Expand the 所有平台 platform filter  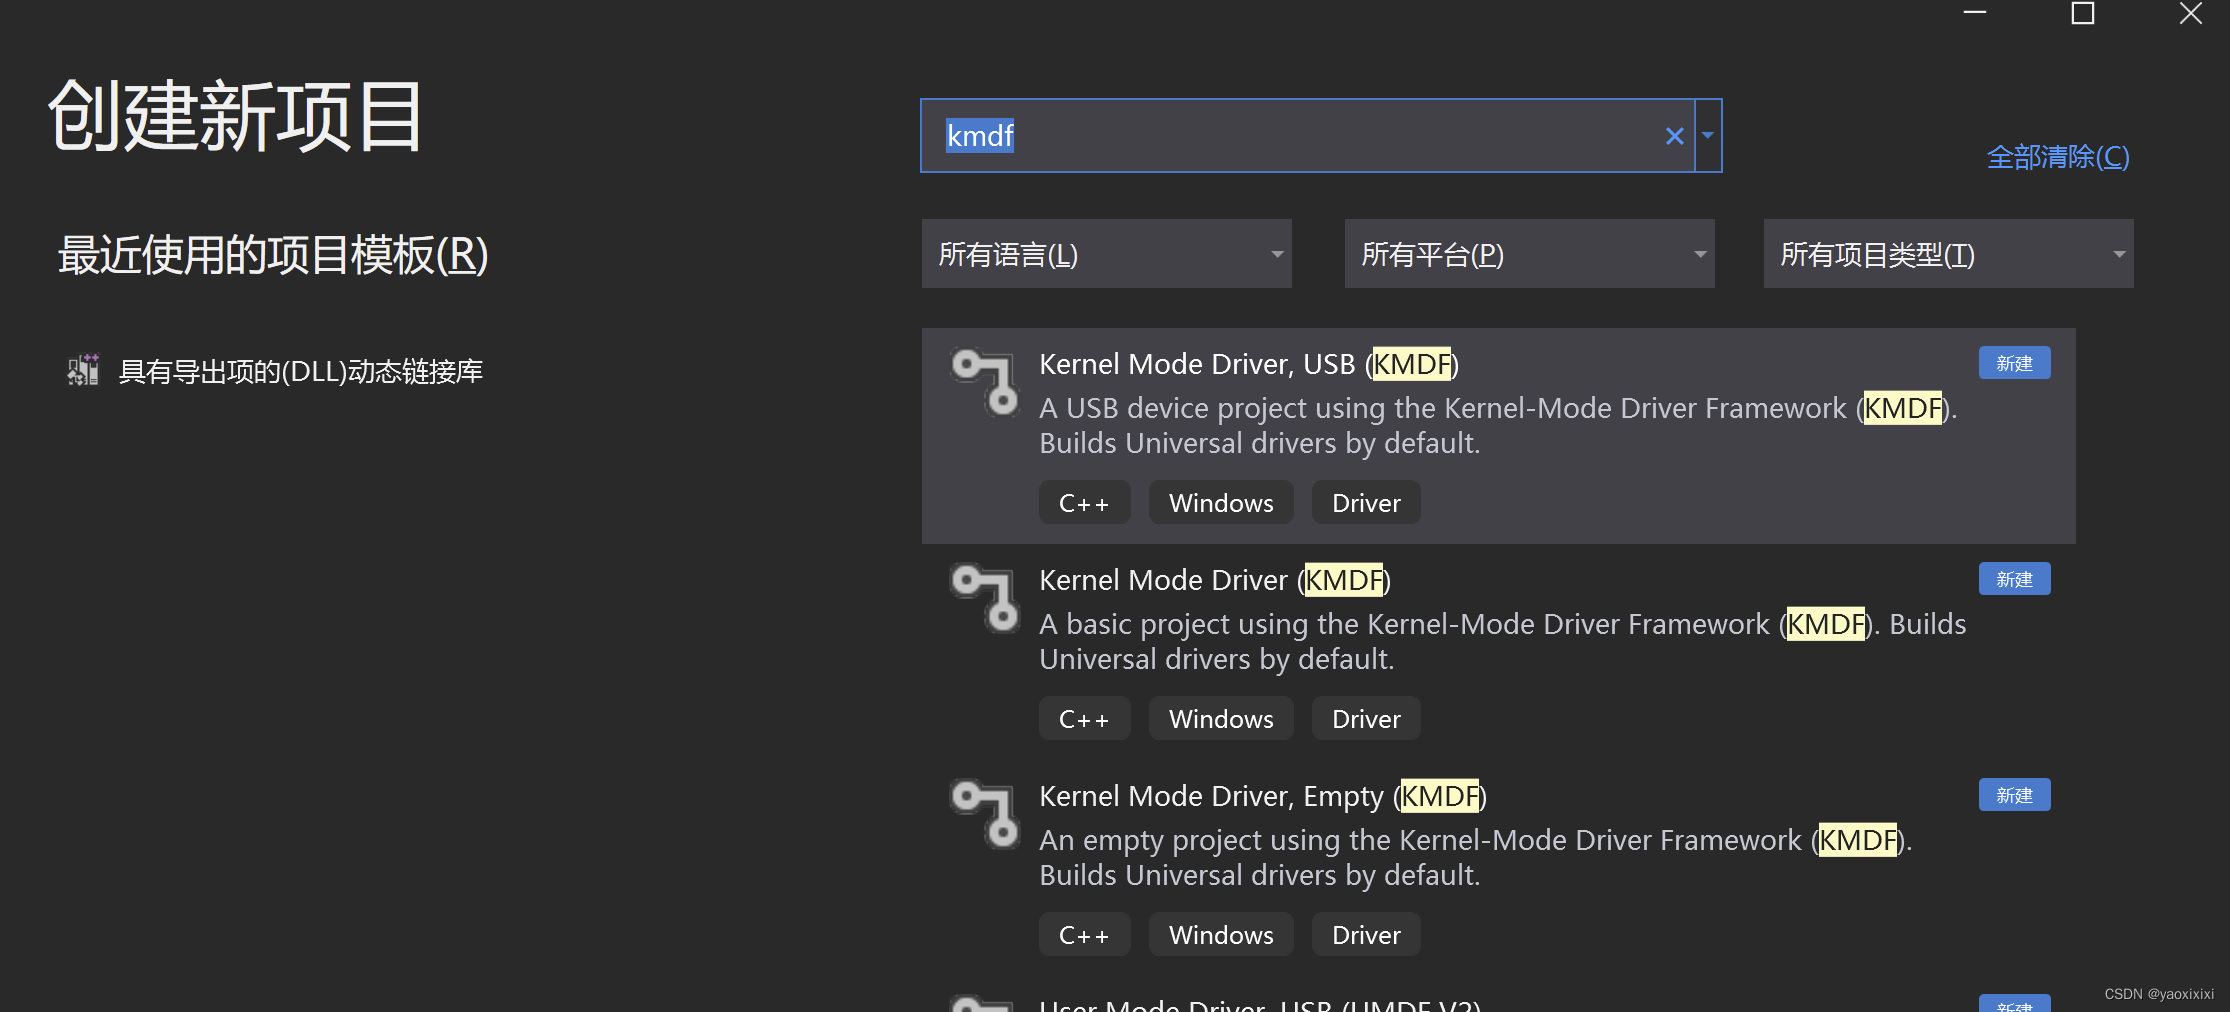tap(1530, 254)
